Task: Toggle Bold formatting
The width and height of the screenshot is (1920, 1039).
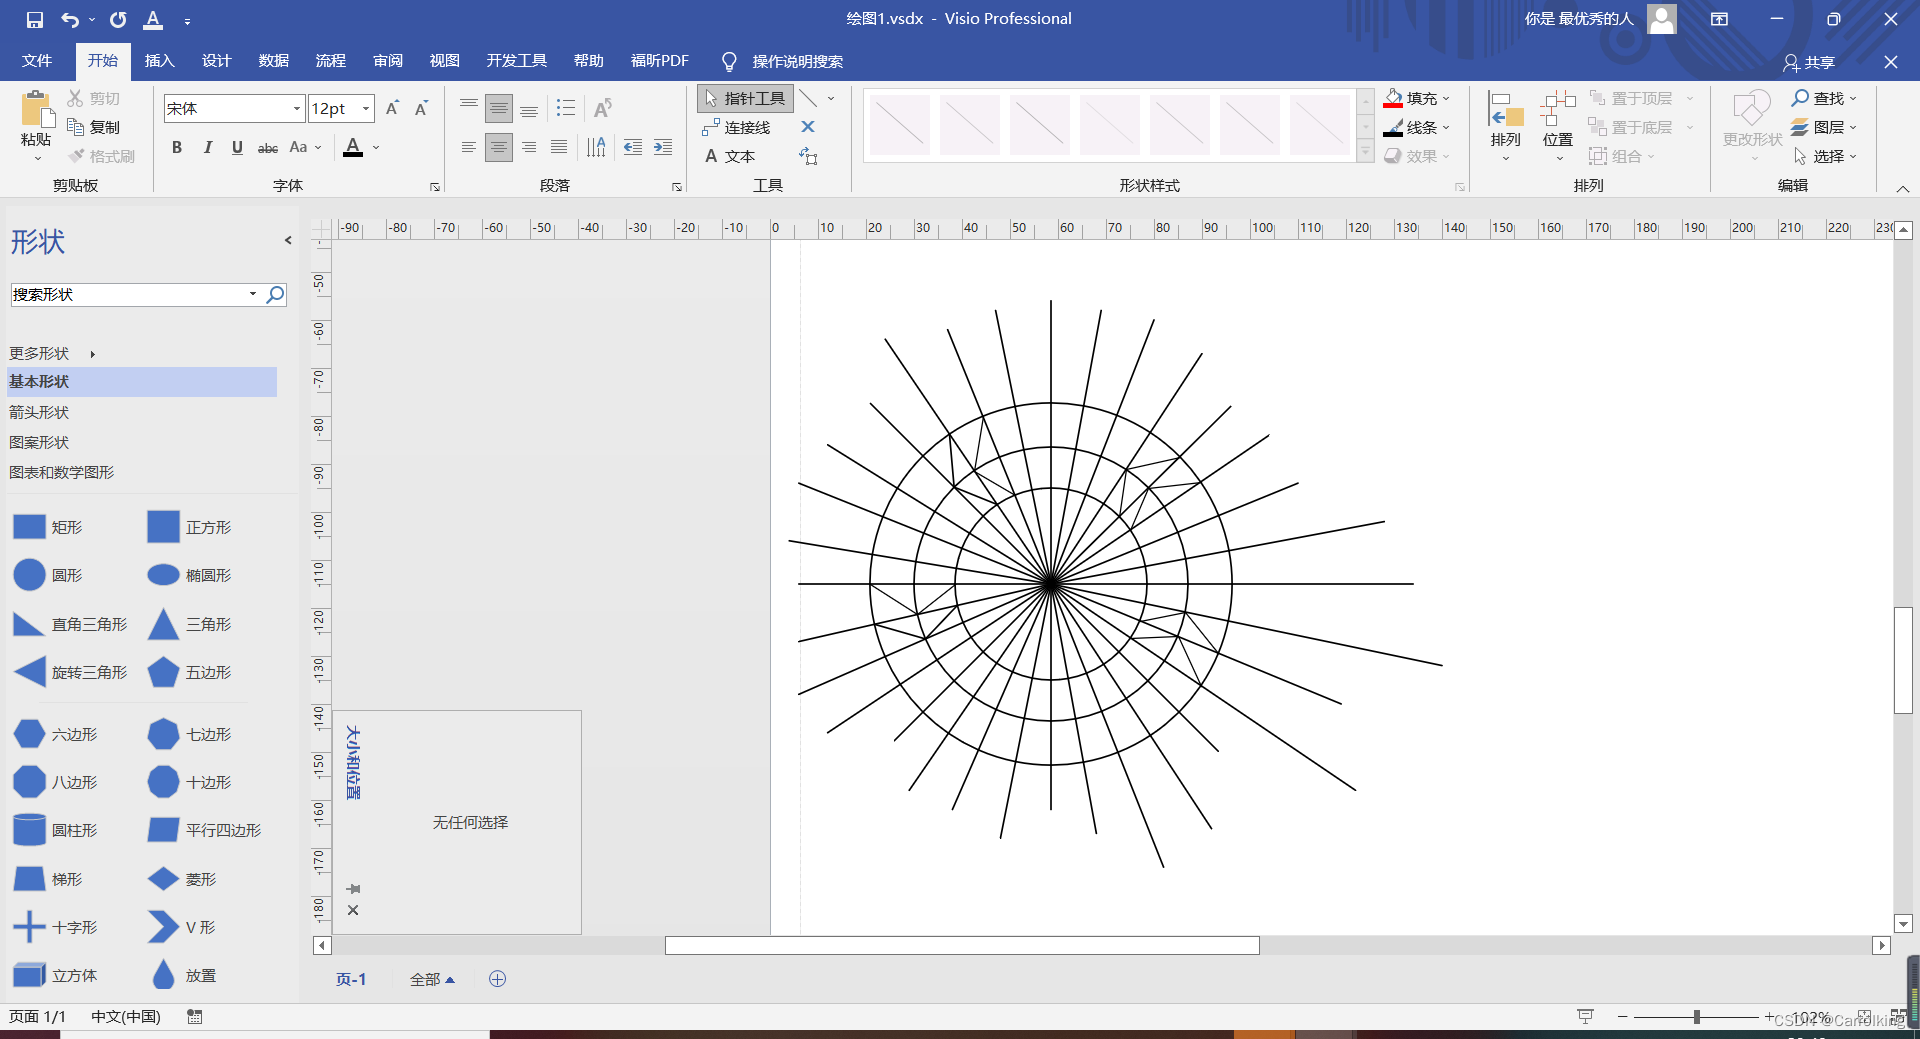Action: (177, 147)
